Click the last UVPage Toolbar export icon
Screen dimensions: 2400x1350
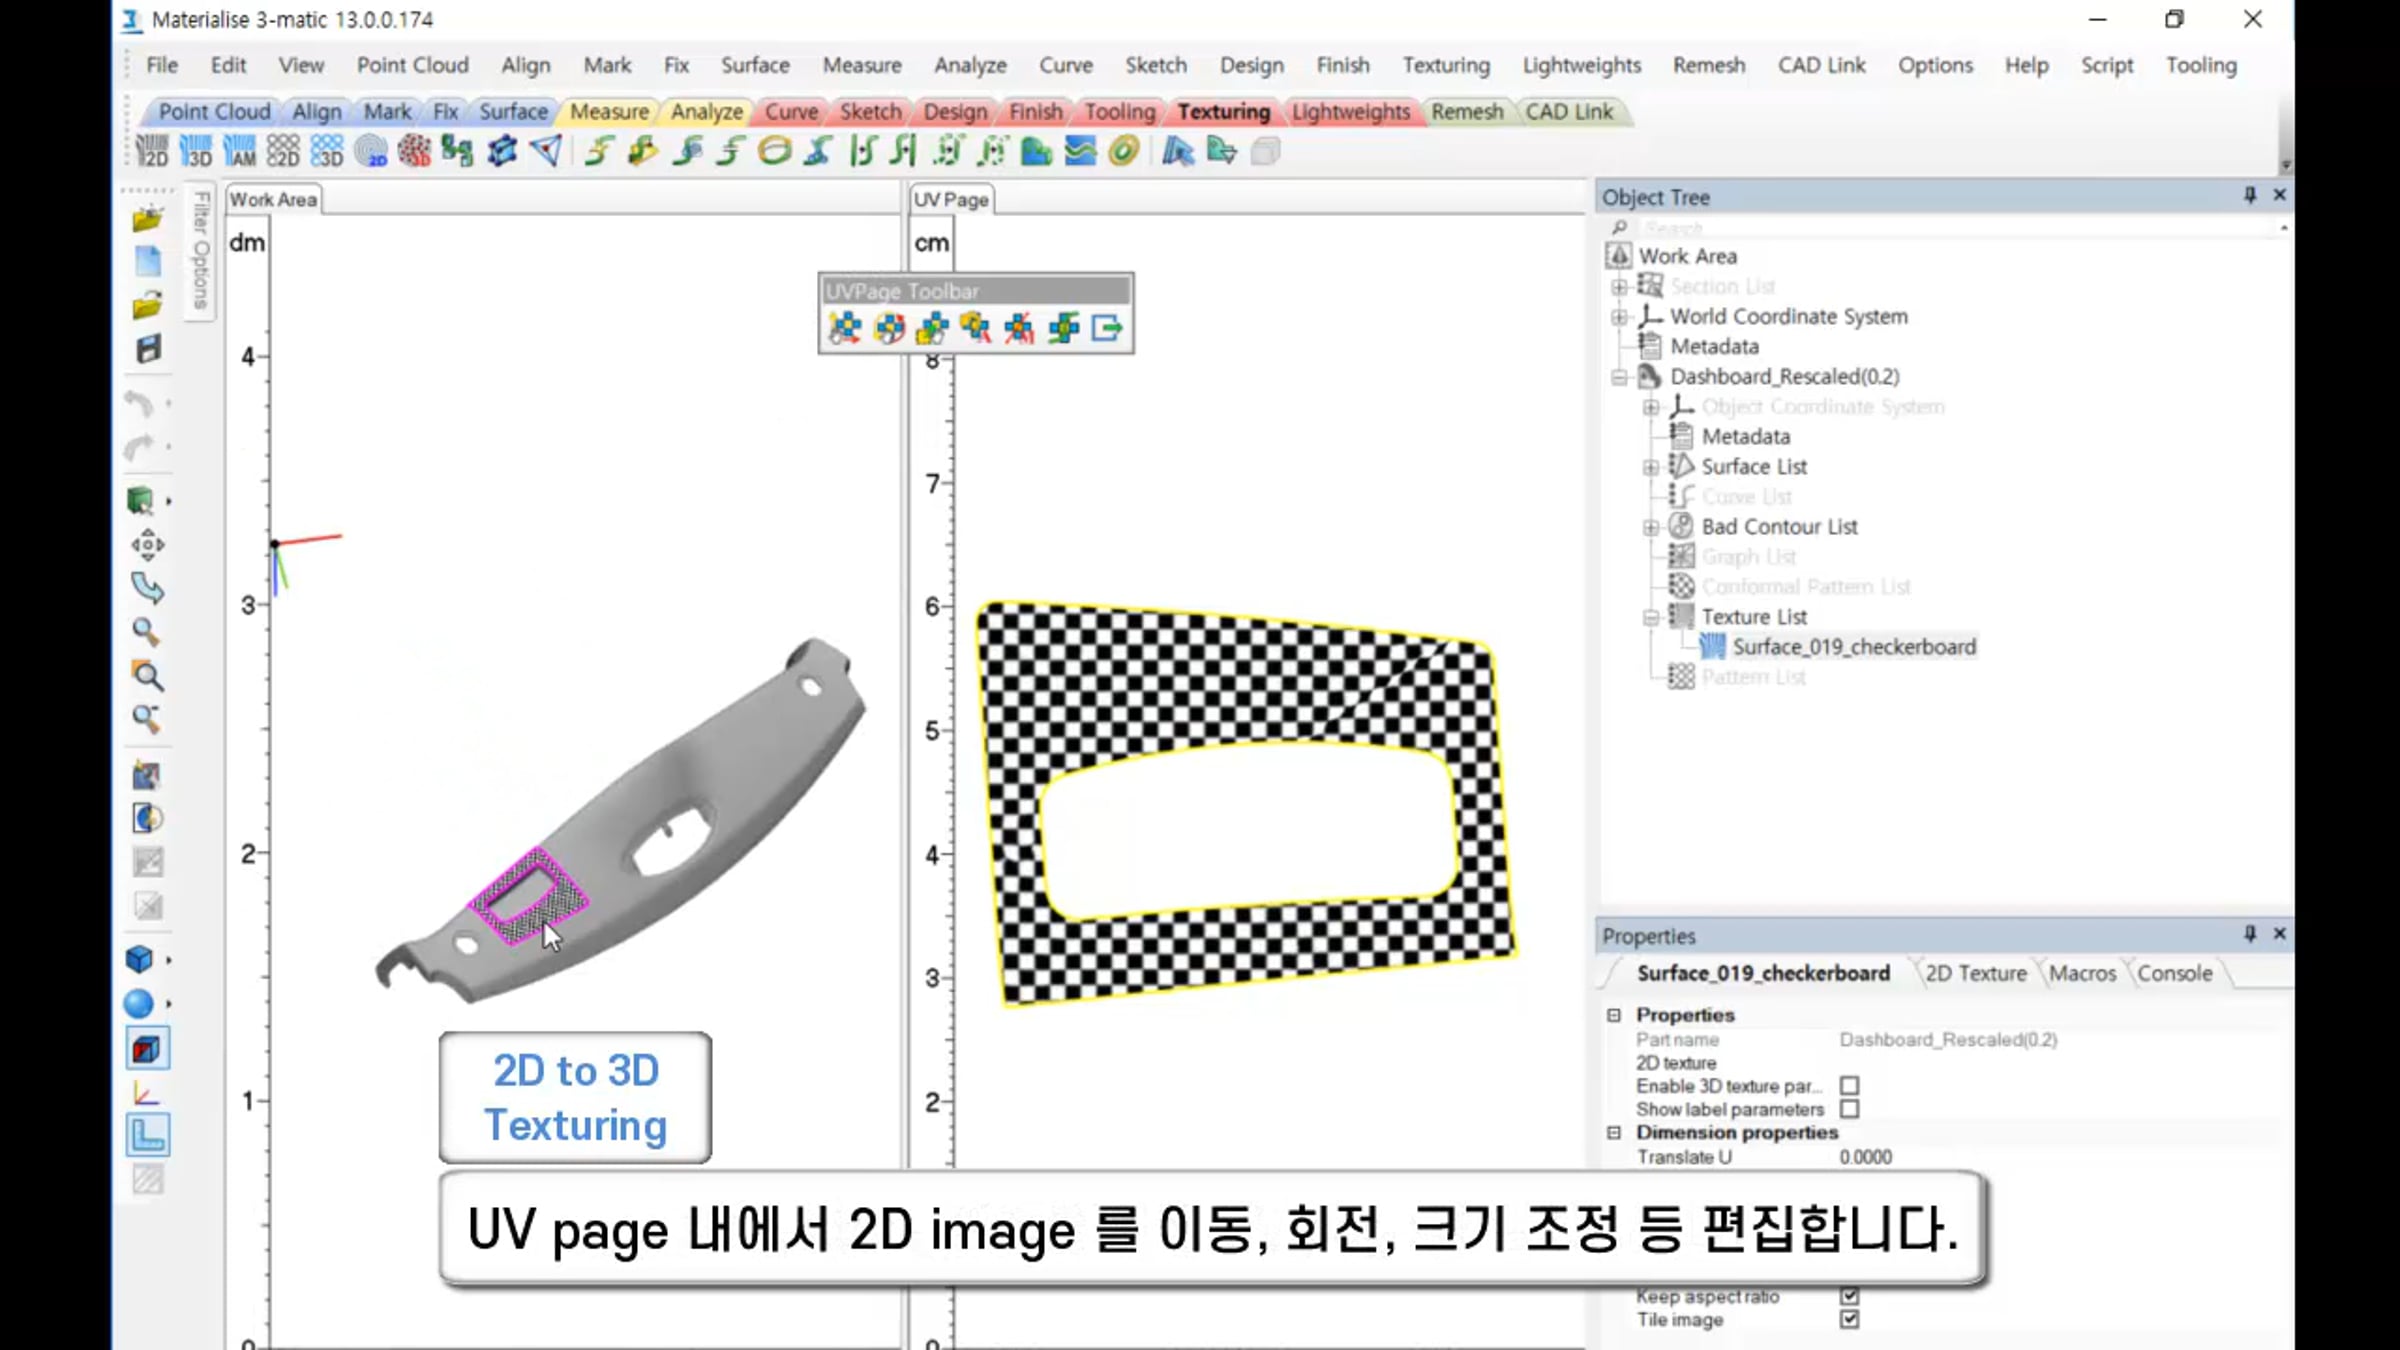(x=1107, y=328)
